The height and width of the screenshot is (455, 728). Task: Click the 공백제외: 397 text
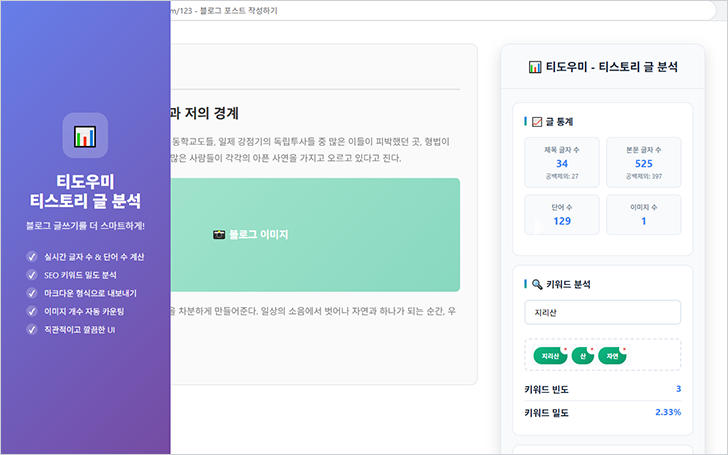pyautogui.click(x=644, y=176)
